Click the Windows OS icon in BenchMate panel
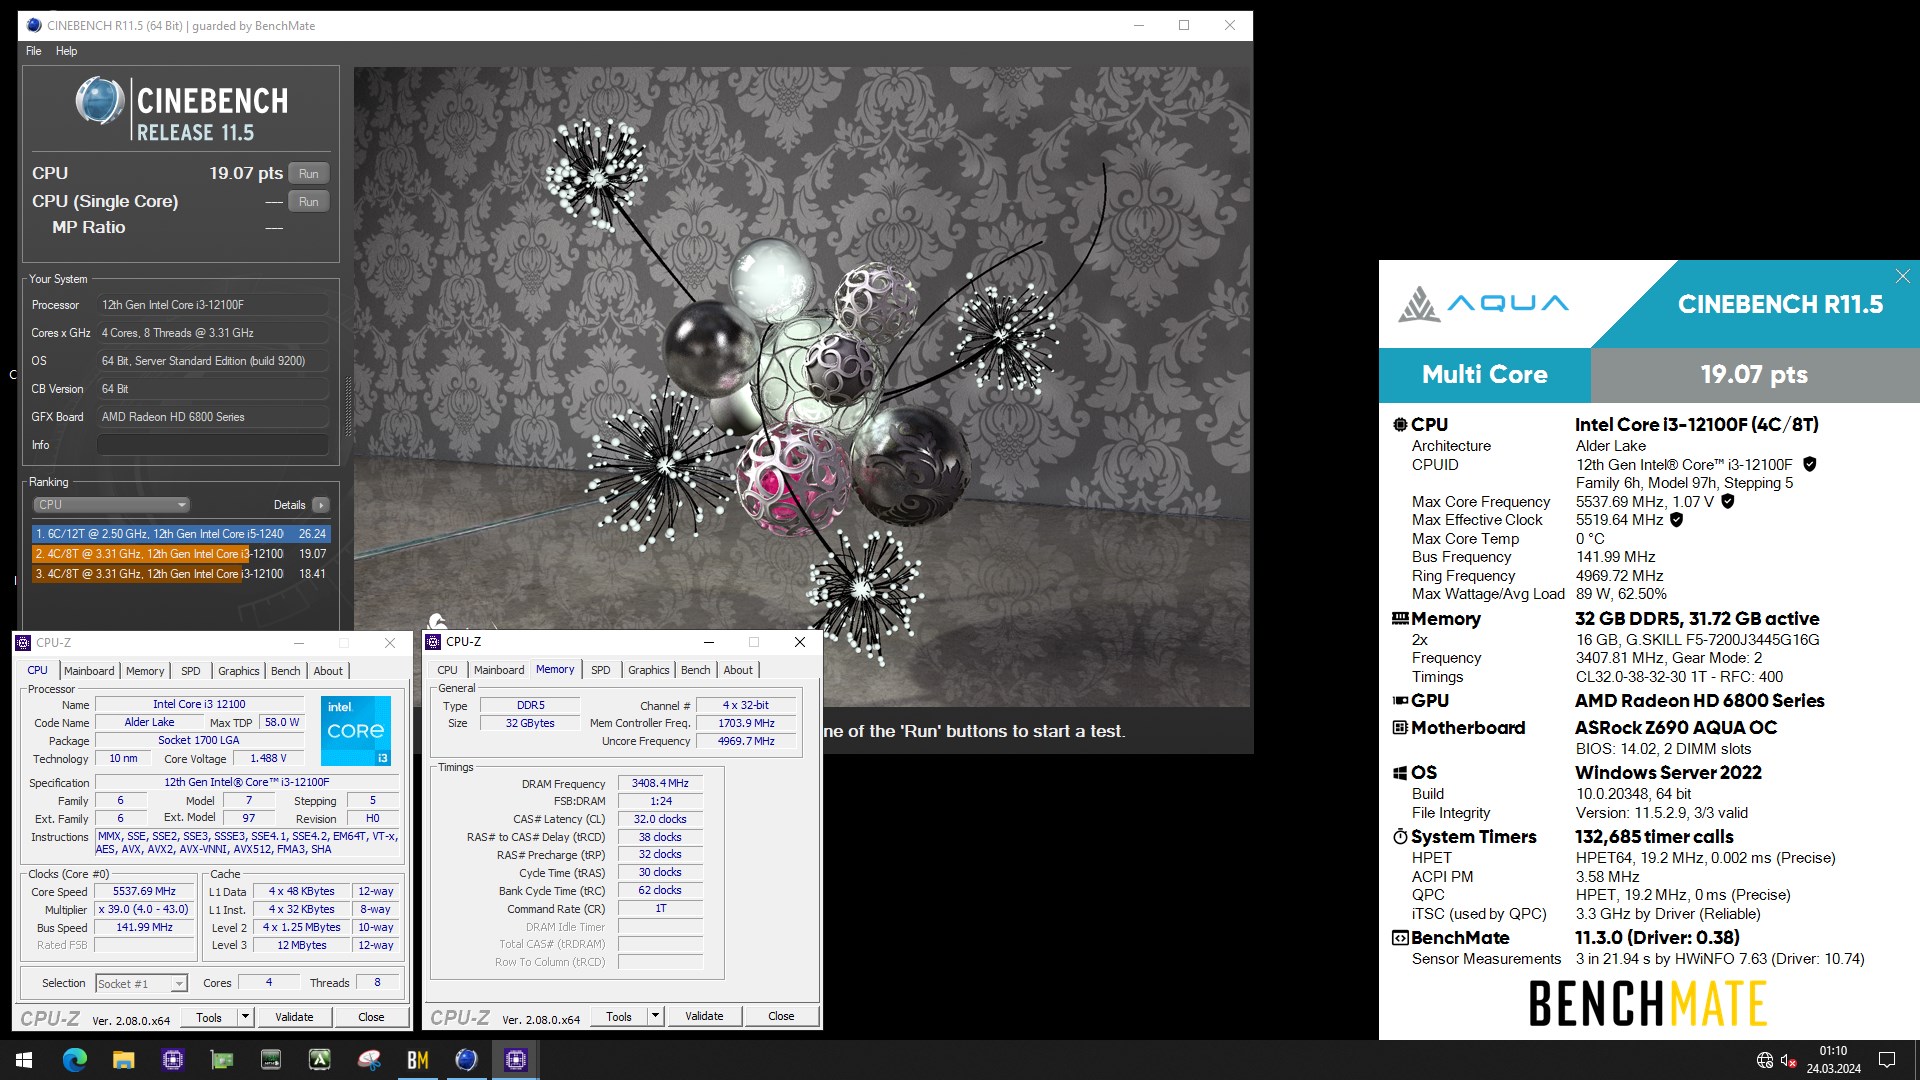The image size is (1920, 1080). click(1400, 773)
